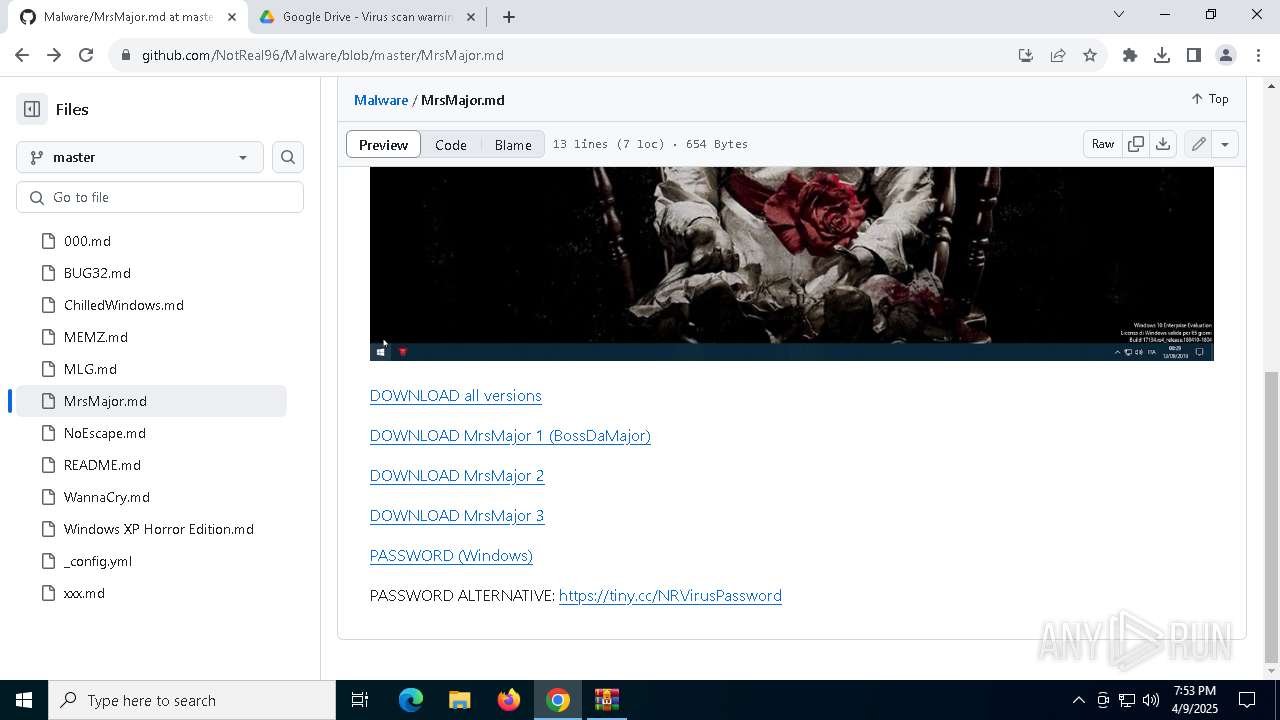
Task: Launch Firefox from taskbar
Action: [509, 700]
